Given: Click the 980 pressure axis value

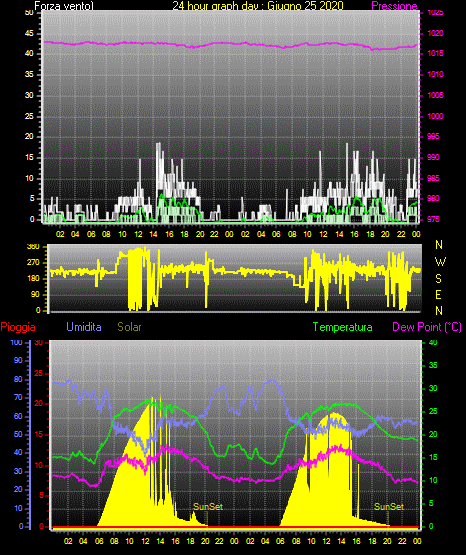Looking at the screenshot, I should (x=433, y=198).
